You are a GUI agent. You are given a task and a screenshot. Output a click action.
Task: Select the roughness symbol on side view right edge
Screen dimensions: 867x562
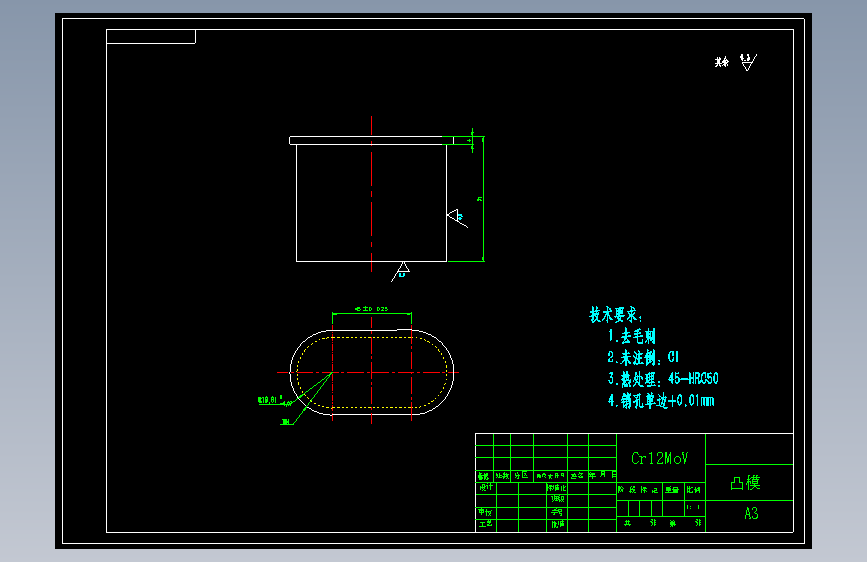457,217
